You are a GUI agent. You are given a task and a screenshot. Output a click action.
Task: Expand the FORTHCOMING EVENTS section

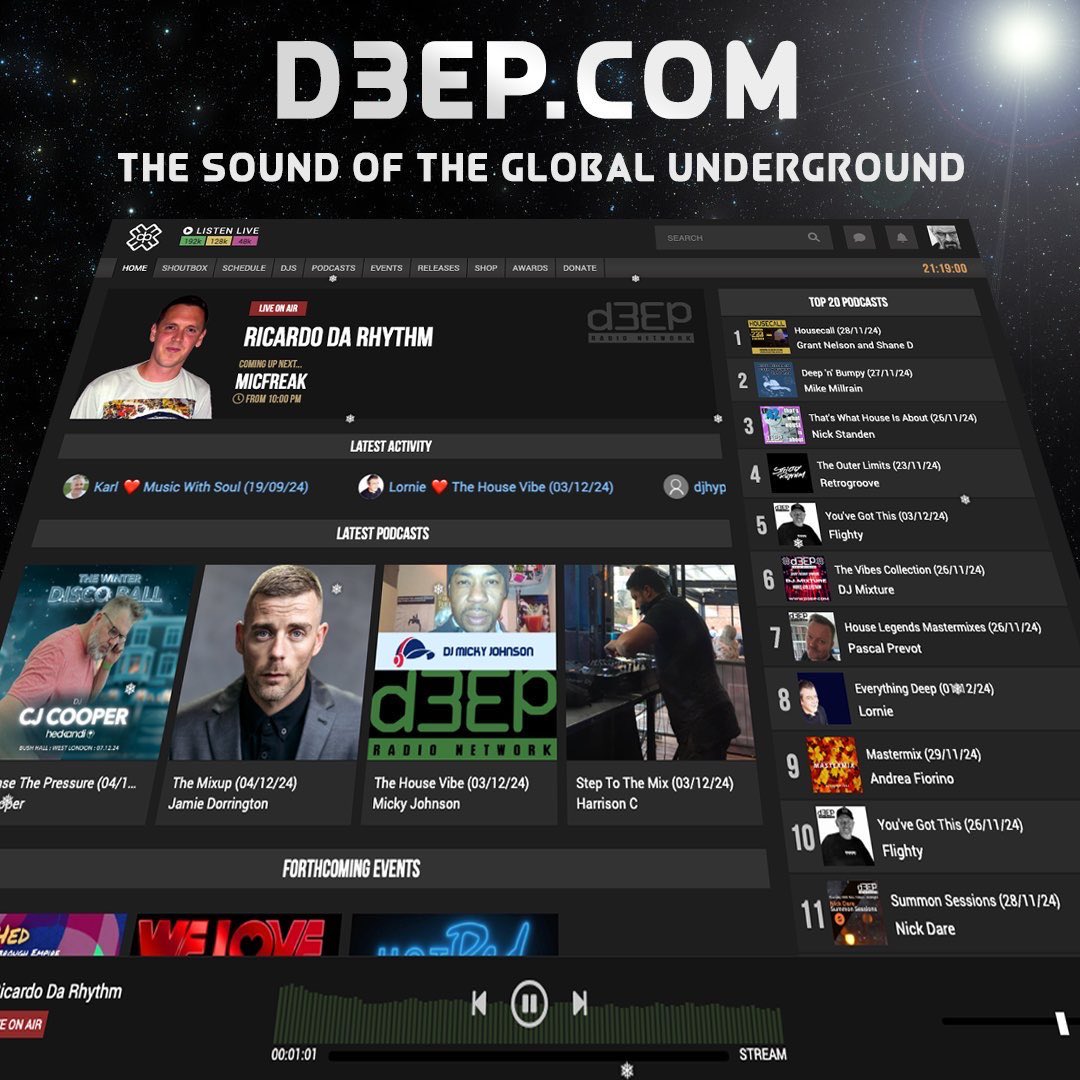coord(350,868)
